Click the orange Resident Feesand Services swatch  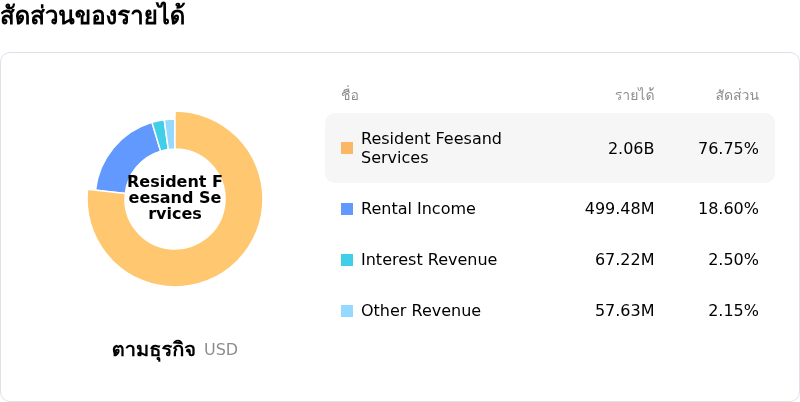347,148
